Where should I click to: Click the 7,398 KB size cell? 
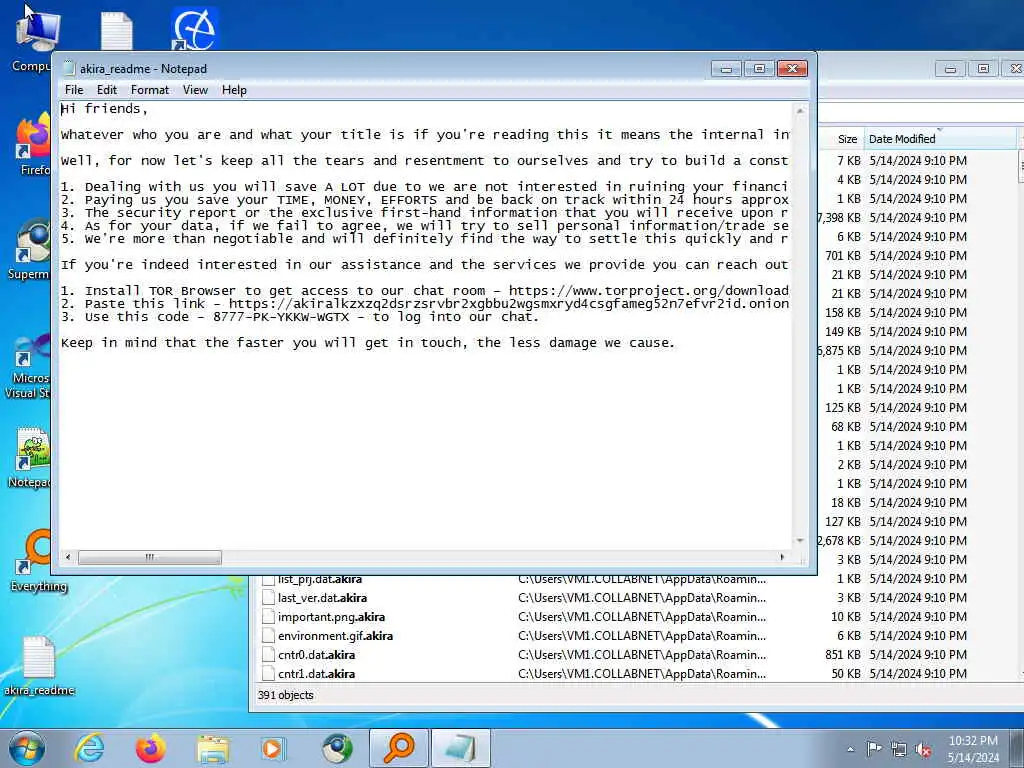pyautogui.click(x=839, y=217)
